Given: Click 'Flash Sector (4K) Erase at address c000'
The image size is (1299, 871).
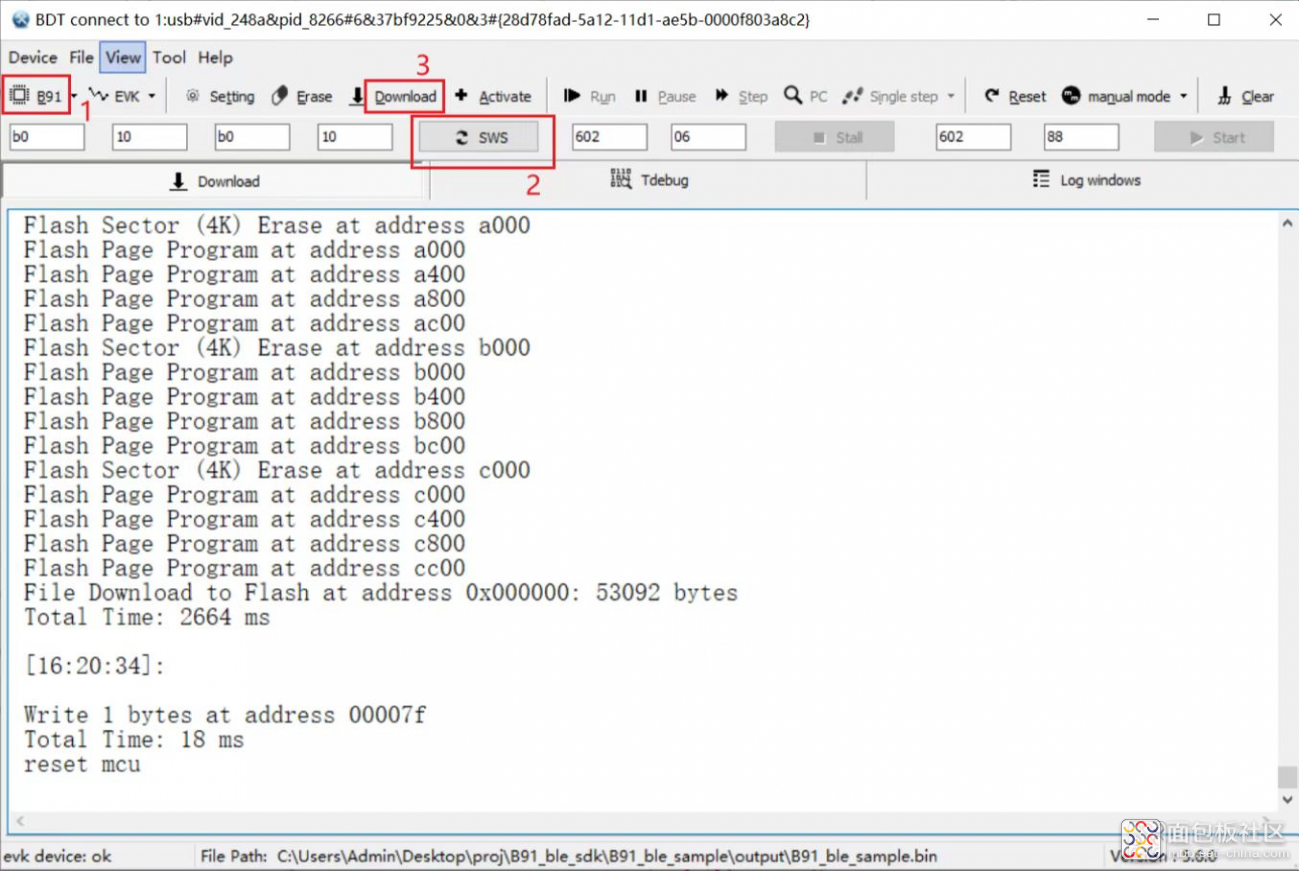Looking at the screenshot, I should [277, 471].
